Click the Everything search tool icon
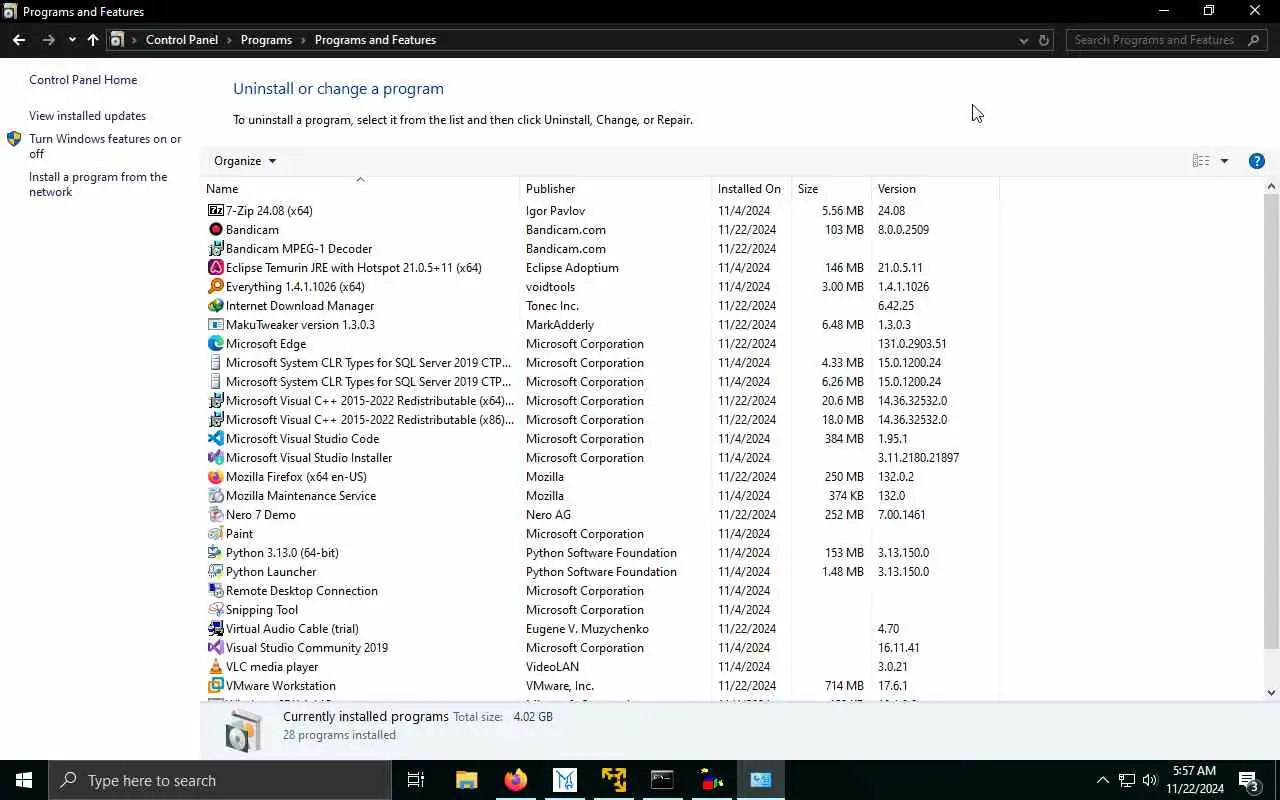Screen dimensions: 1280x800 click(x=215, y=287)
